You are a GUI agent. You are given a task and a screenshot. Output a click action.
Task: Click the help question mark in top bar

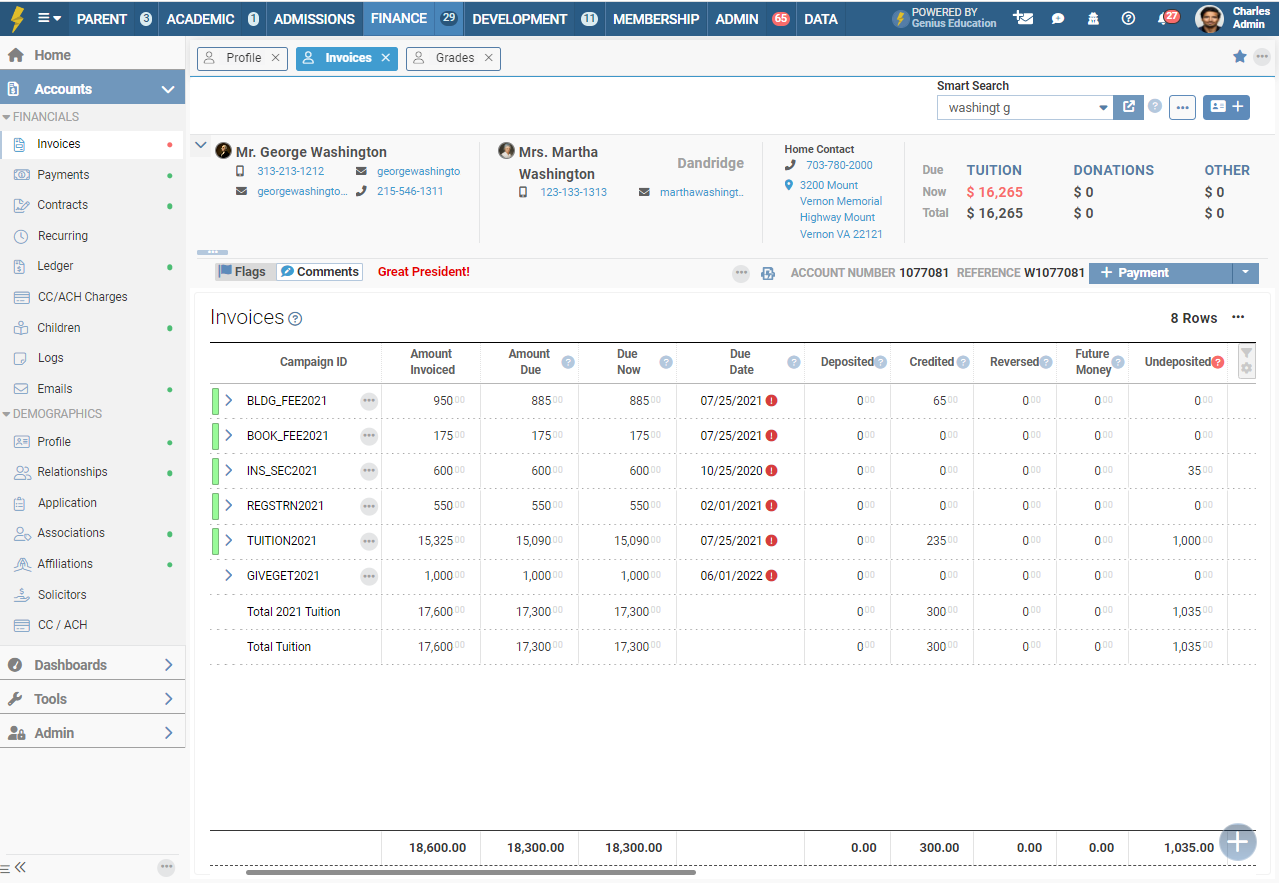point(1129,19)
